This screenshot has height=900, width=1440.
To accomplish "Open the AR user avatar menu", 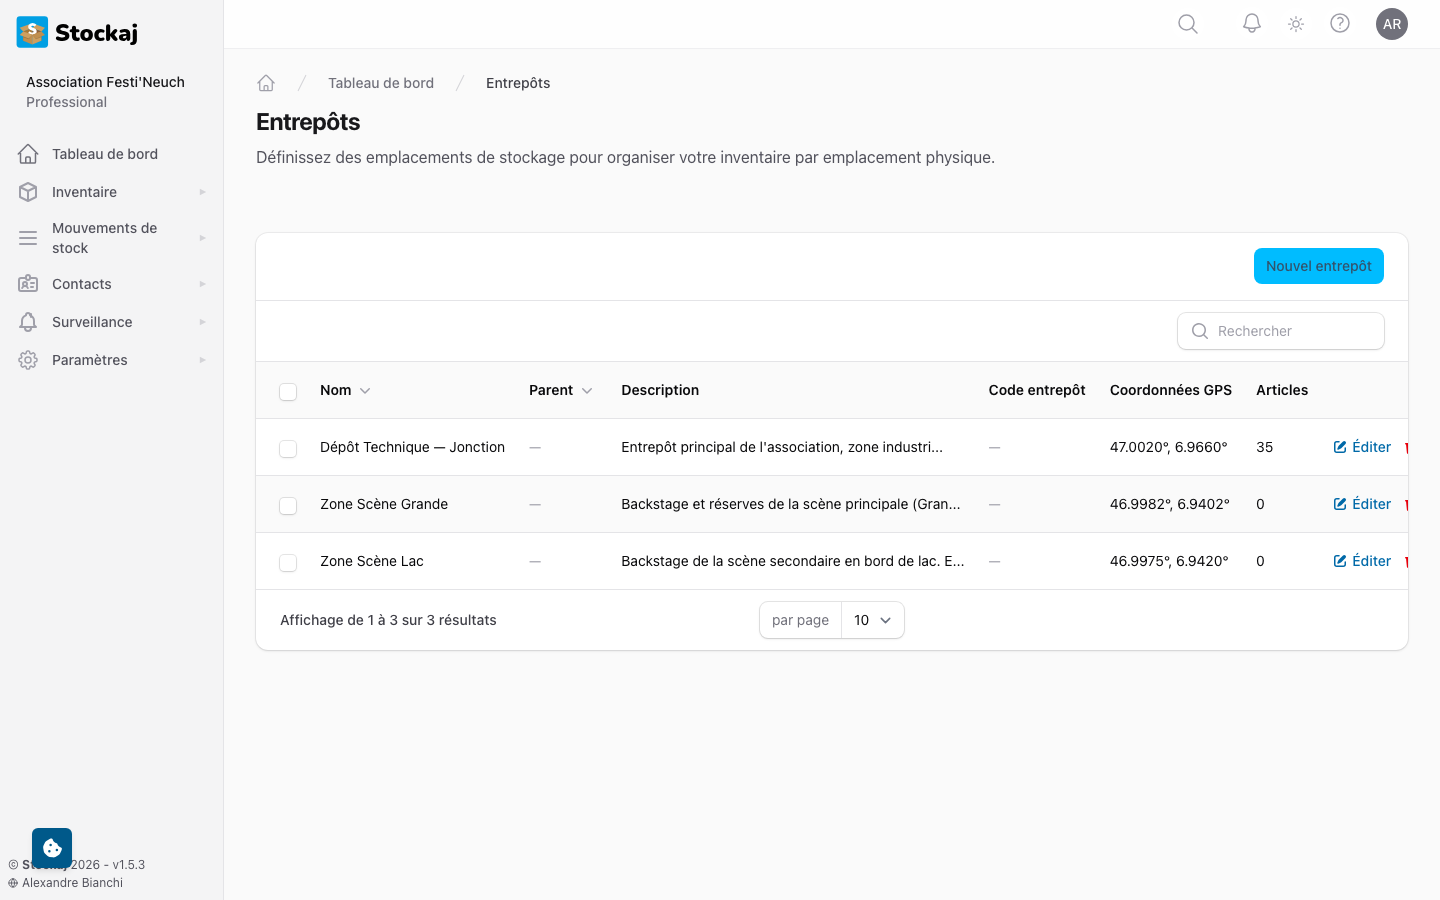I will pyautogui.click(x=1392, y=24).
